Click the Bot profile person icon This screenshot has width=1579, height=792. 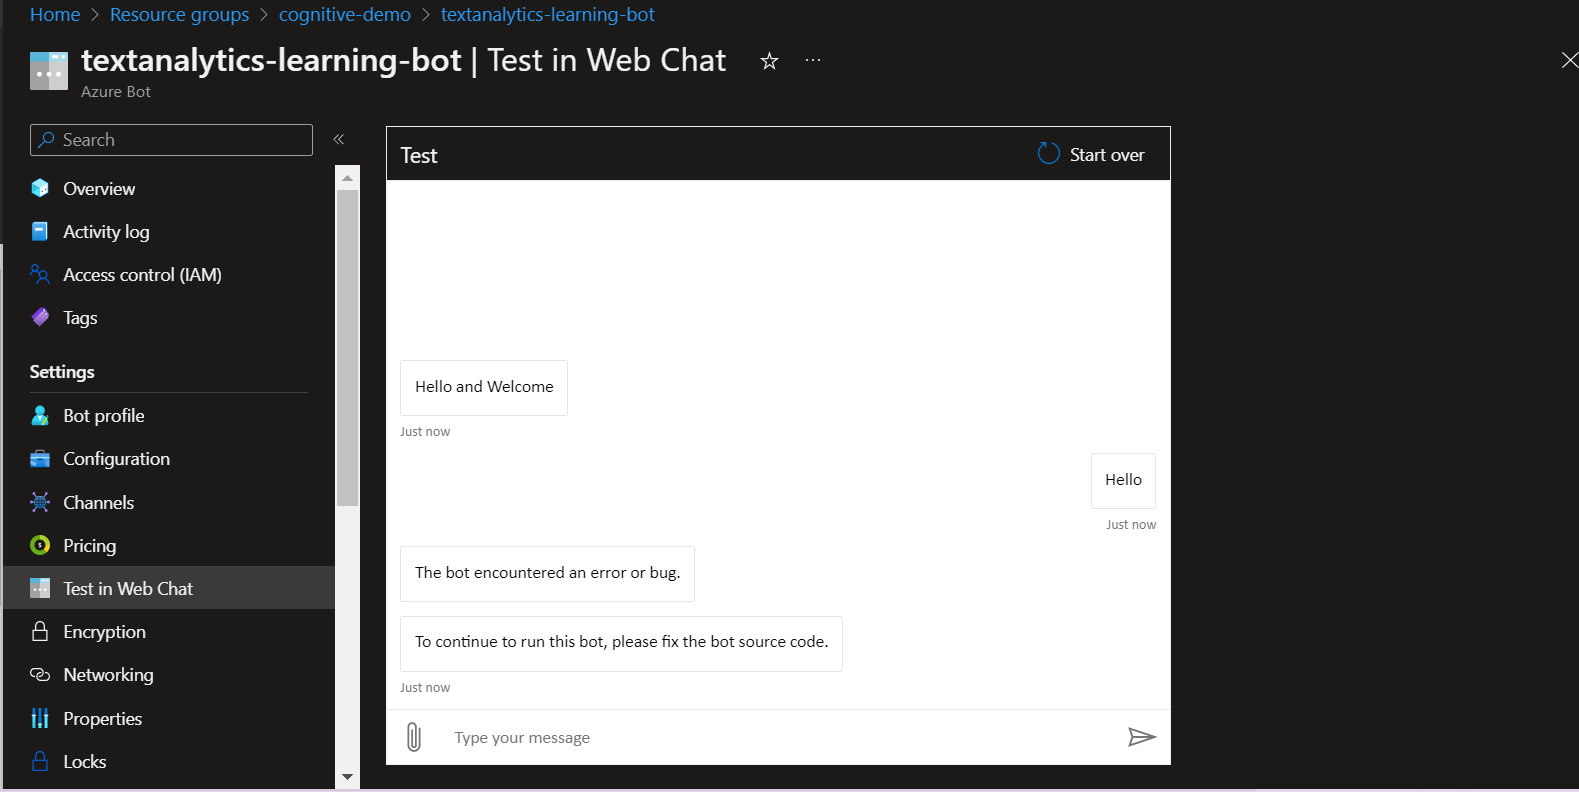pos(40,415)
